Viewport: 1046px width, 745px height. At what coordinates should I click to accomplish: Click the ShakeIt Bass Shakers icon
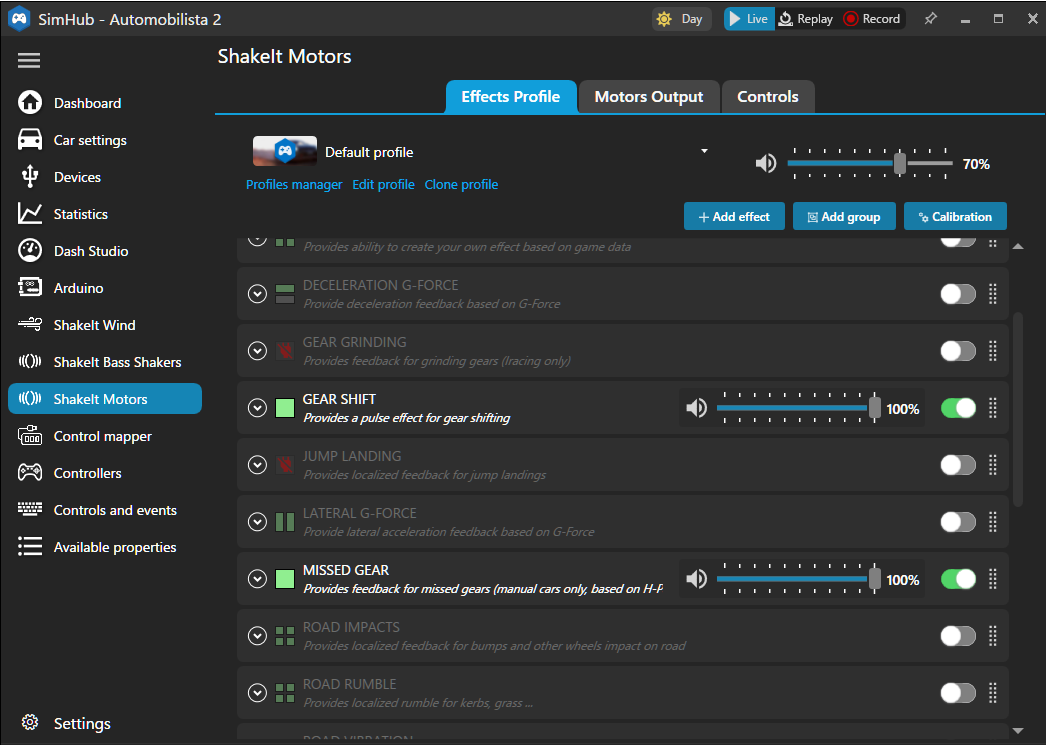pyautogui.click(x=29, y=361)
